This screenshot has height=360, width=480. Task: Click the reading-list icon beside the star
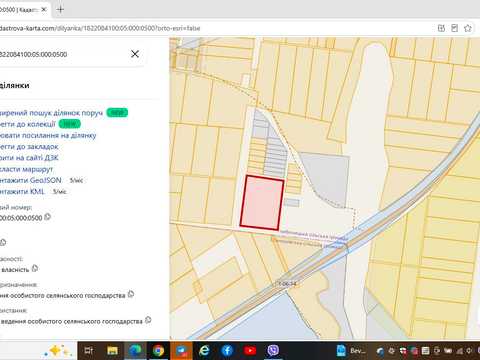455,28
